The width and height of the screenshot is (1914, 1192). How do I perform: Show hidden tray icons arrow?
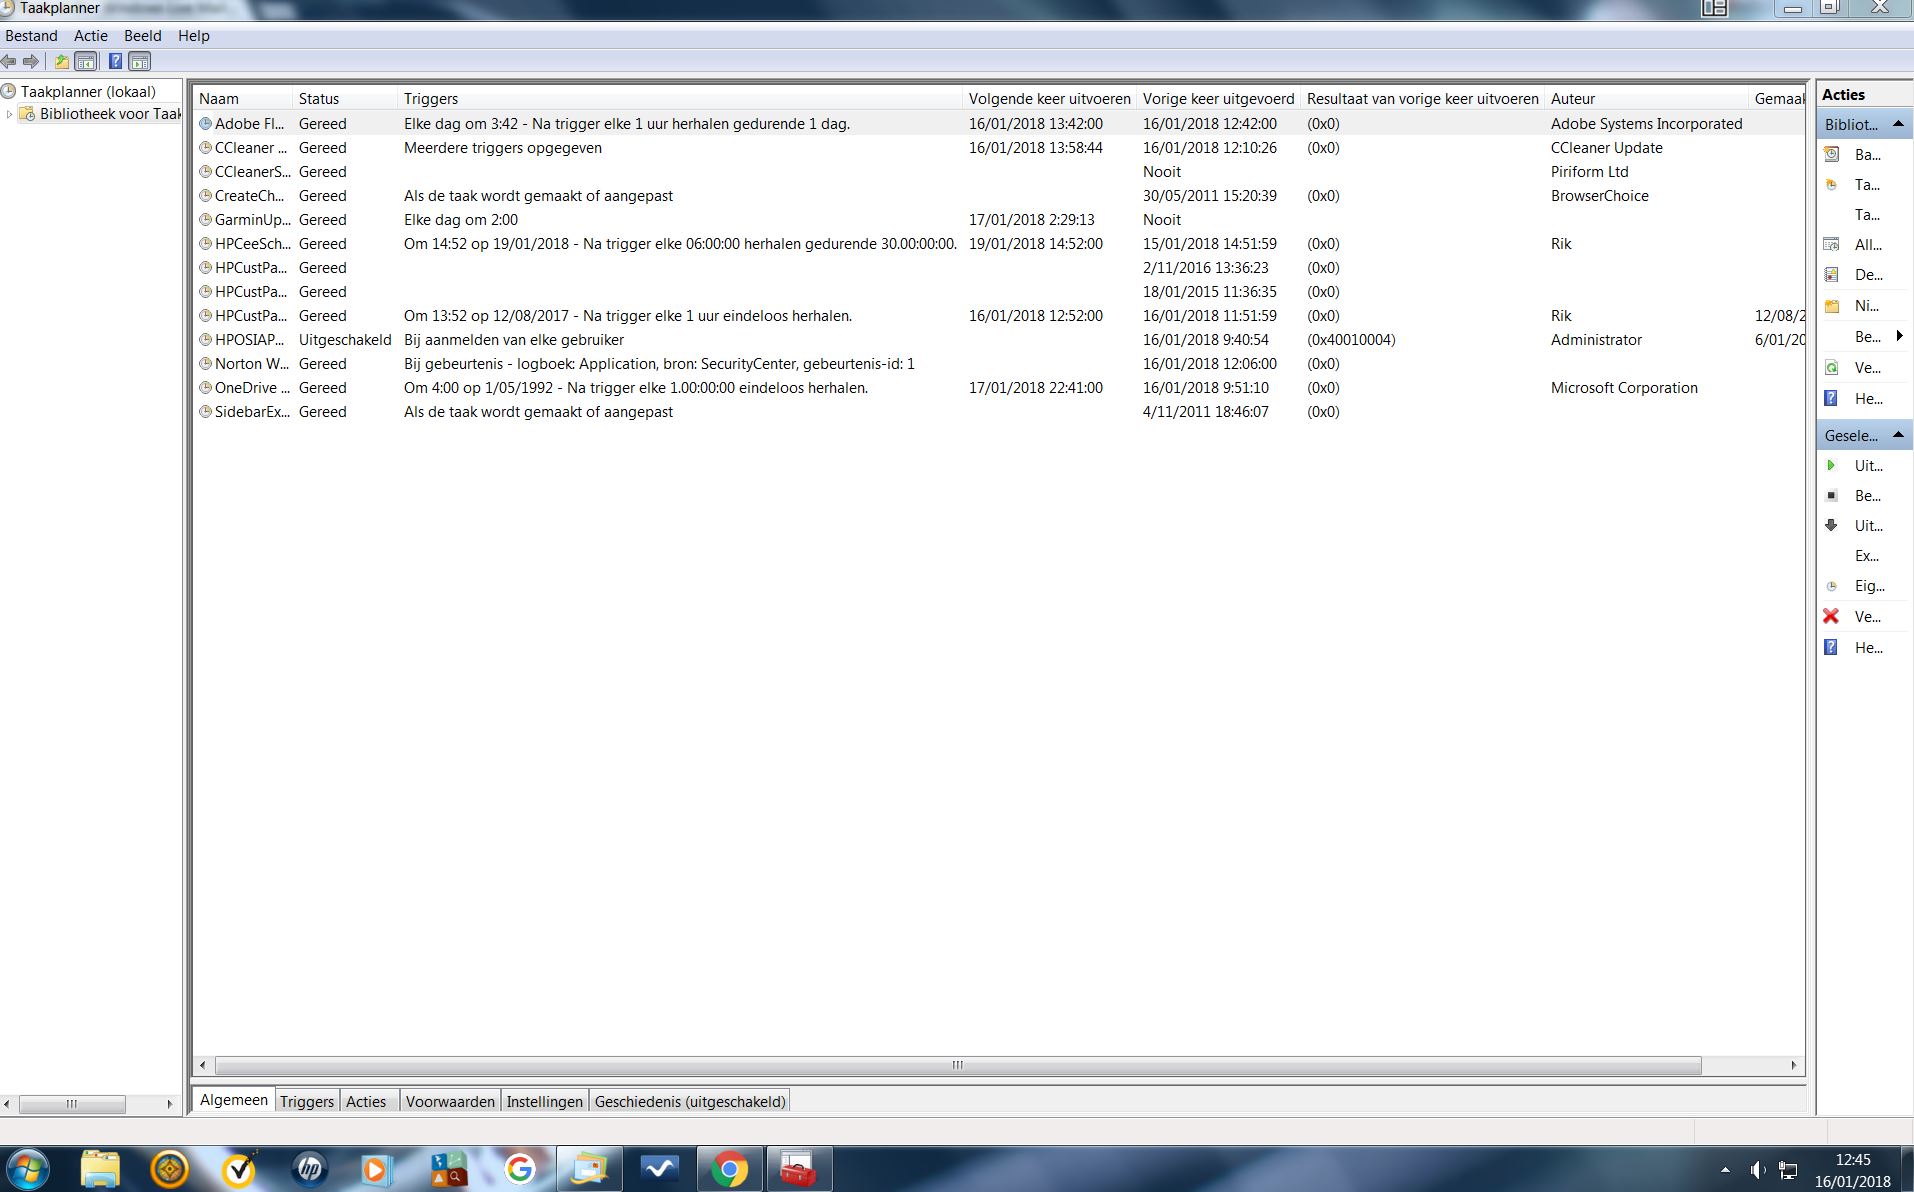[x=1725, y=1170]
